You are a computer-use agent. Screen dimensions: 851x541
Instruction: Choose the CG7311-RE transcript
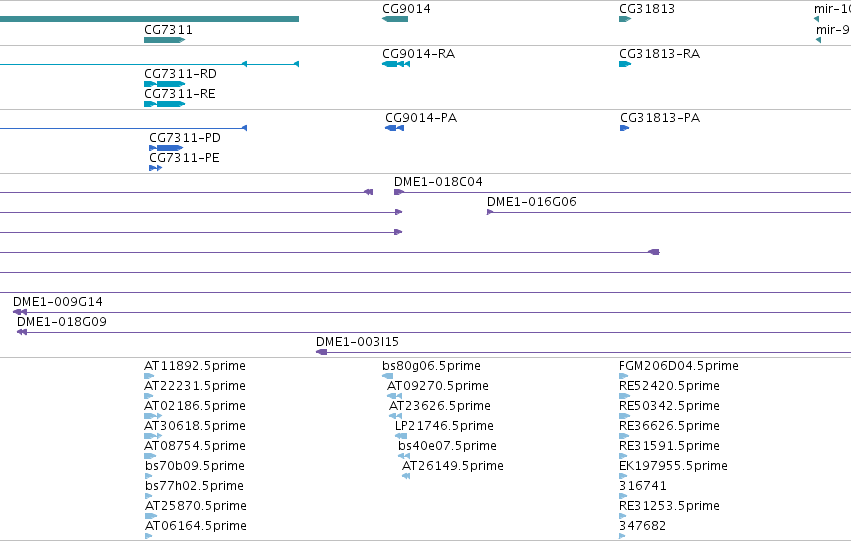(x=164, y=104)
